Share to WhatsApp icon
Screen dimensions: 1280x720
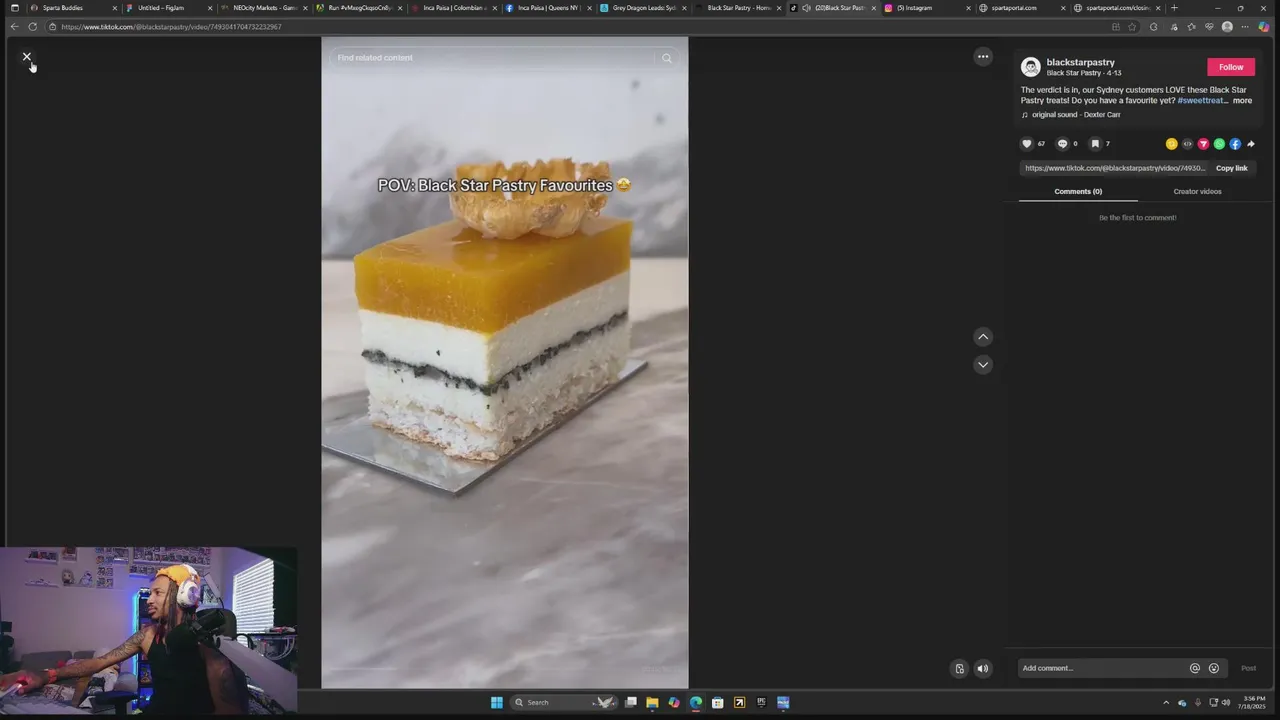(x=1219, y=144)
